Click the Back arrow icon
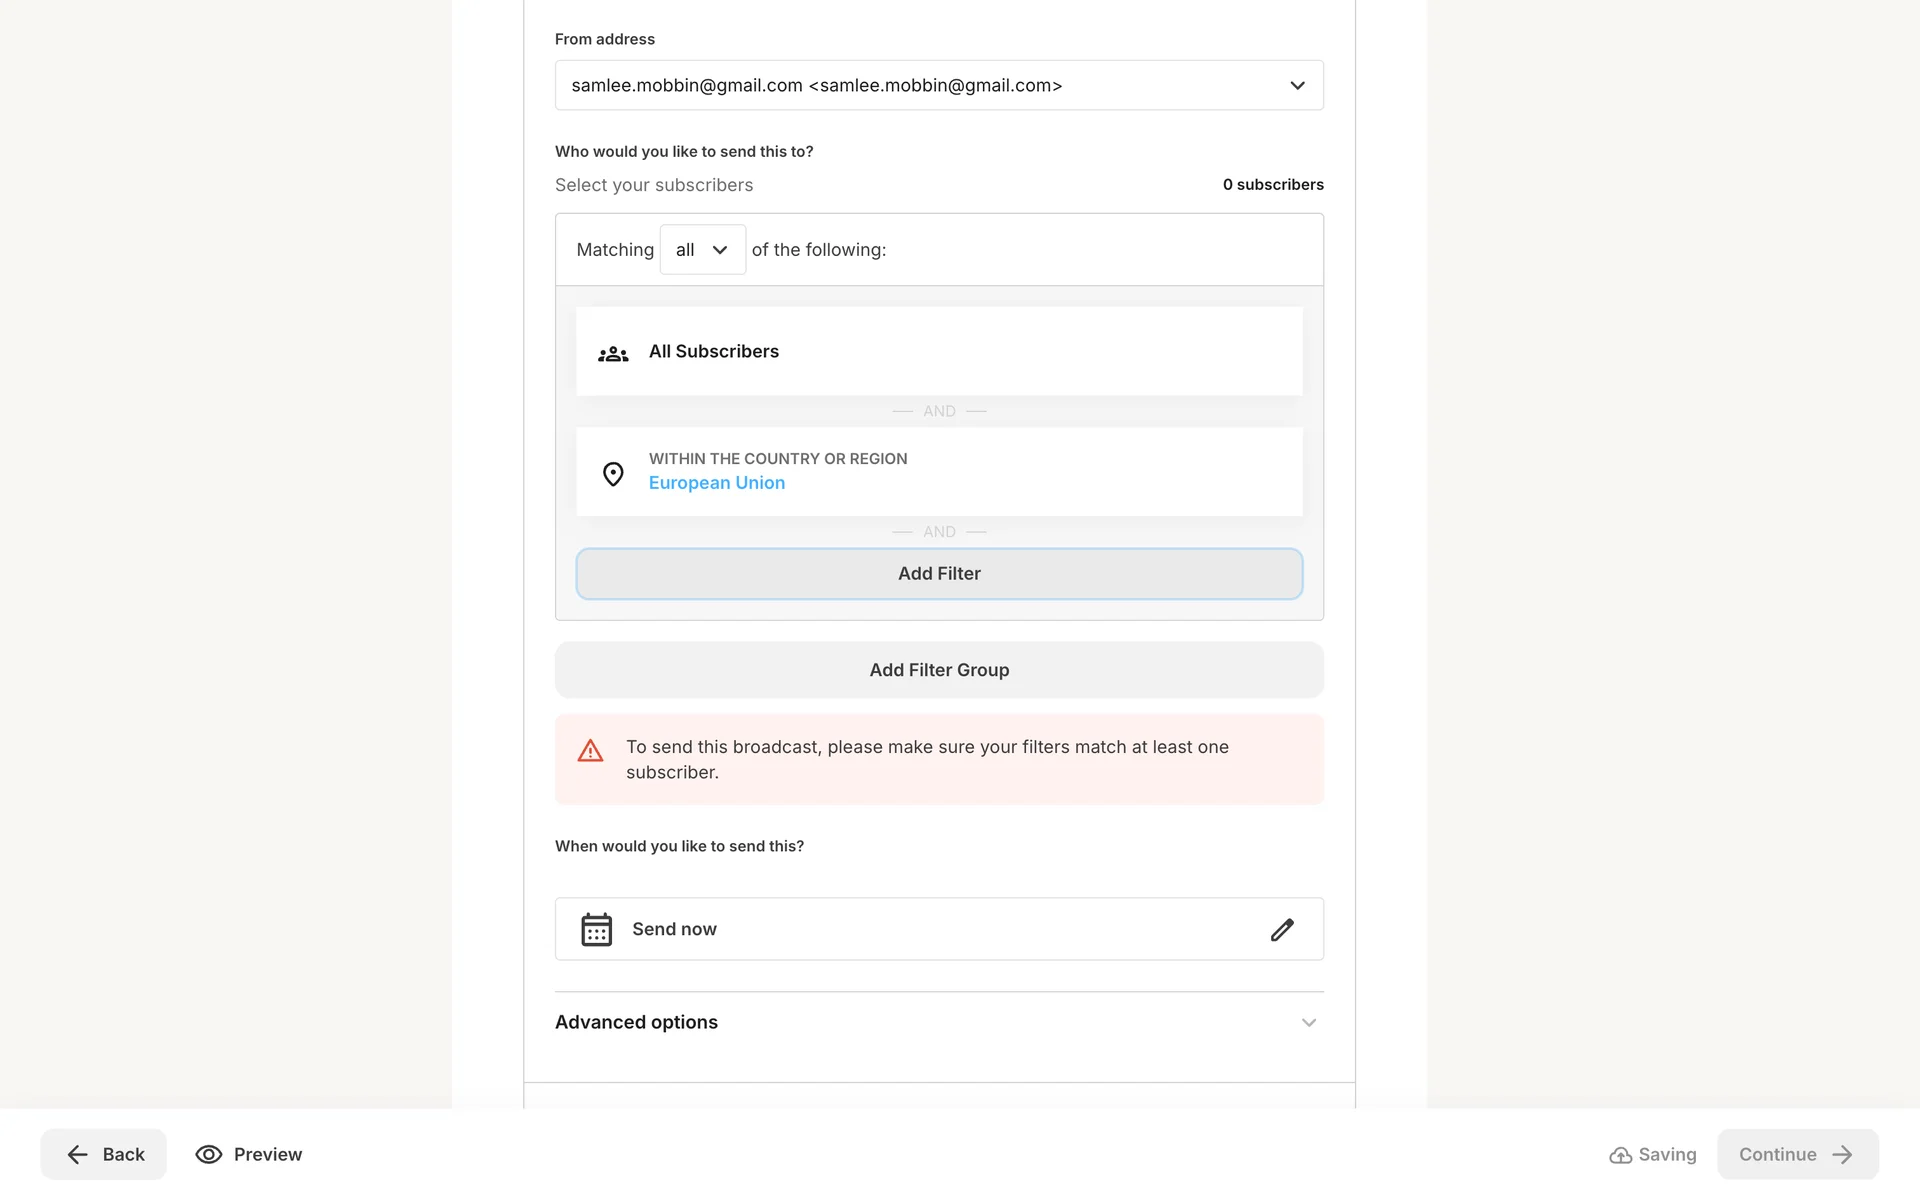 point(78,1155)
